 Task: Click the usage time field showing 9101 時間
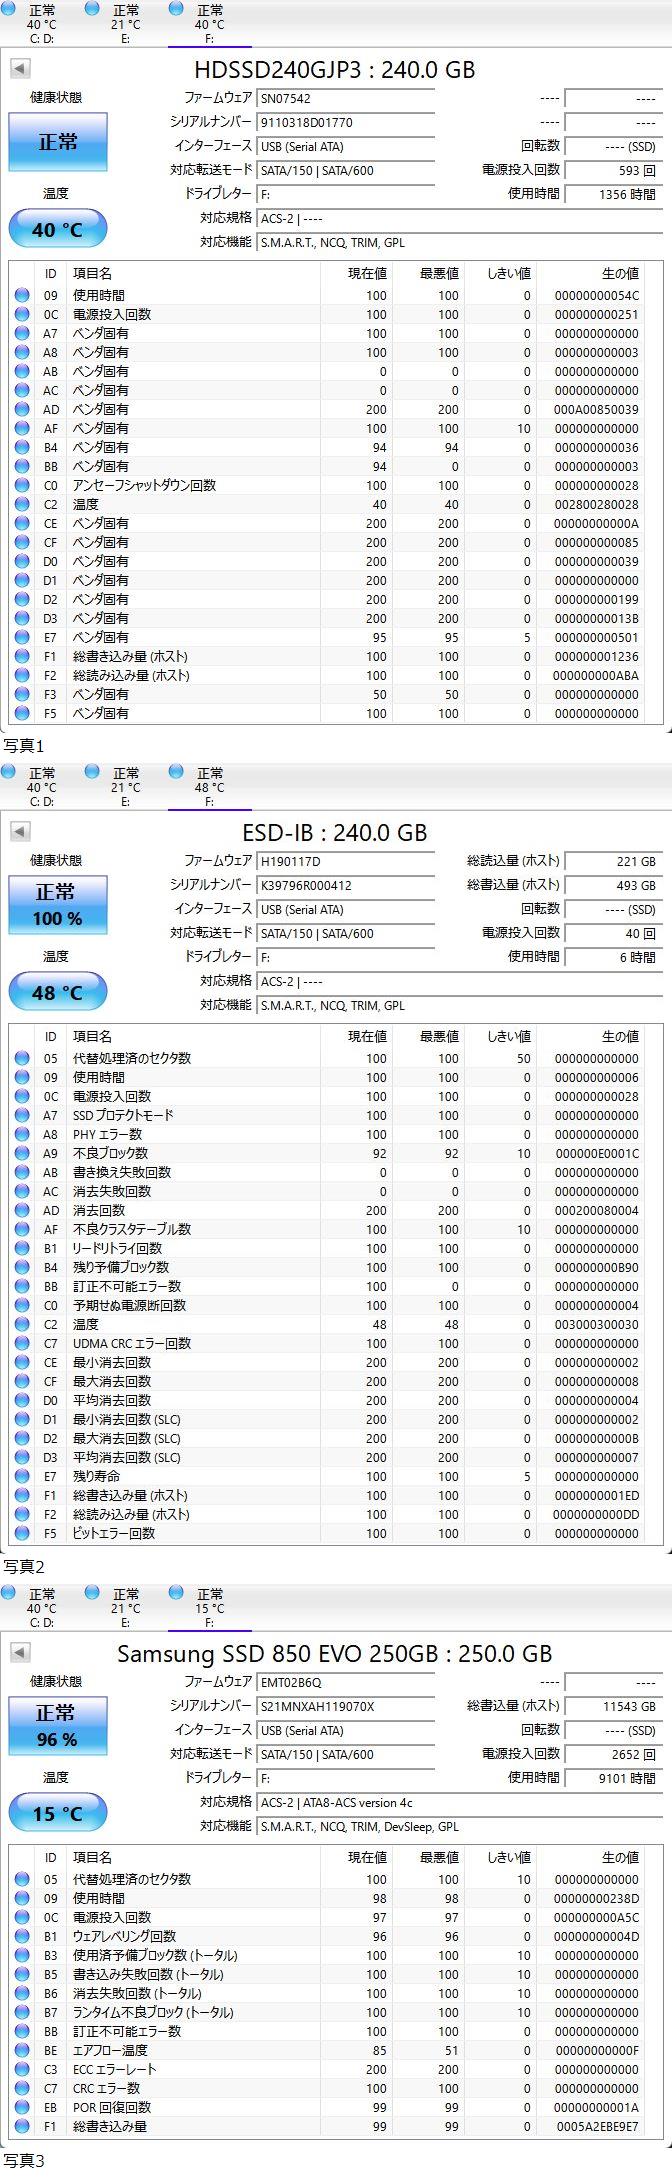pyautogui.click(x=613, y=1778)
